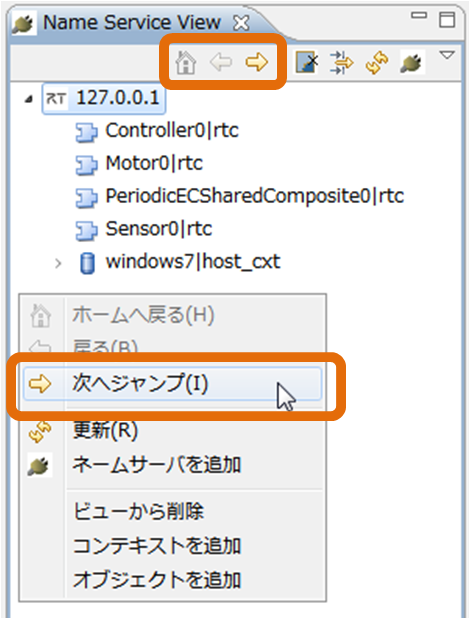Collapse the 127.0.0.1 tree node
The height and width of the screenshot is (619, 470).
coord(28,99)
